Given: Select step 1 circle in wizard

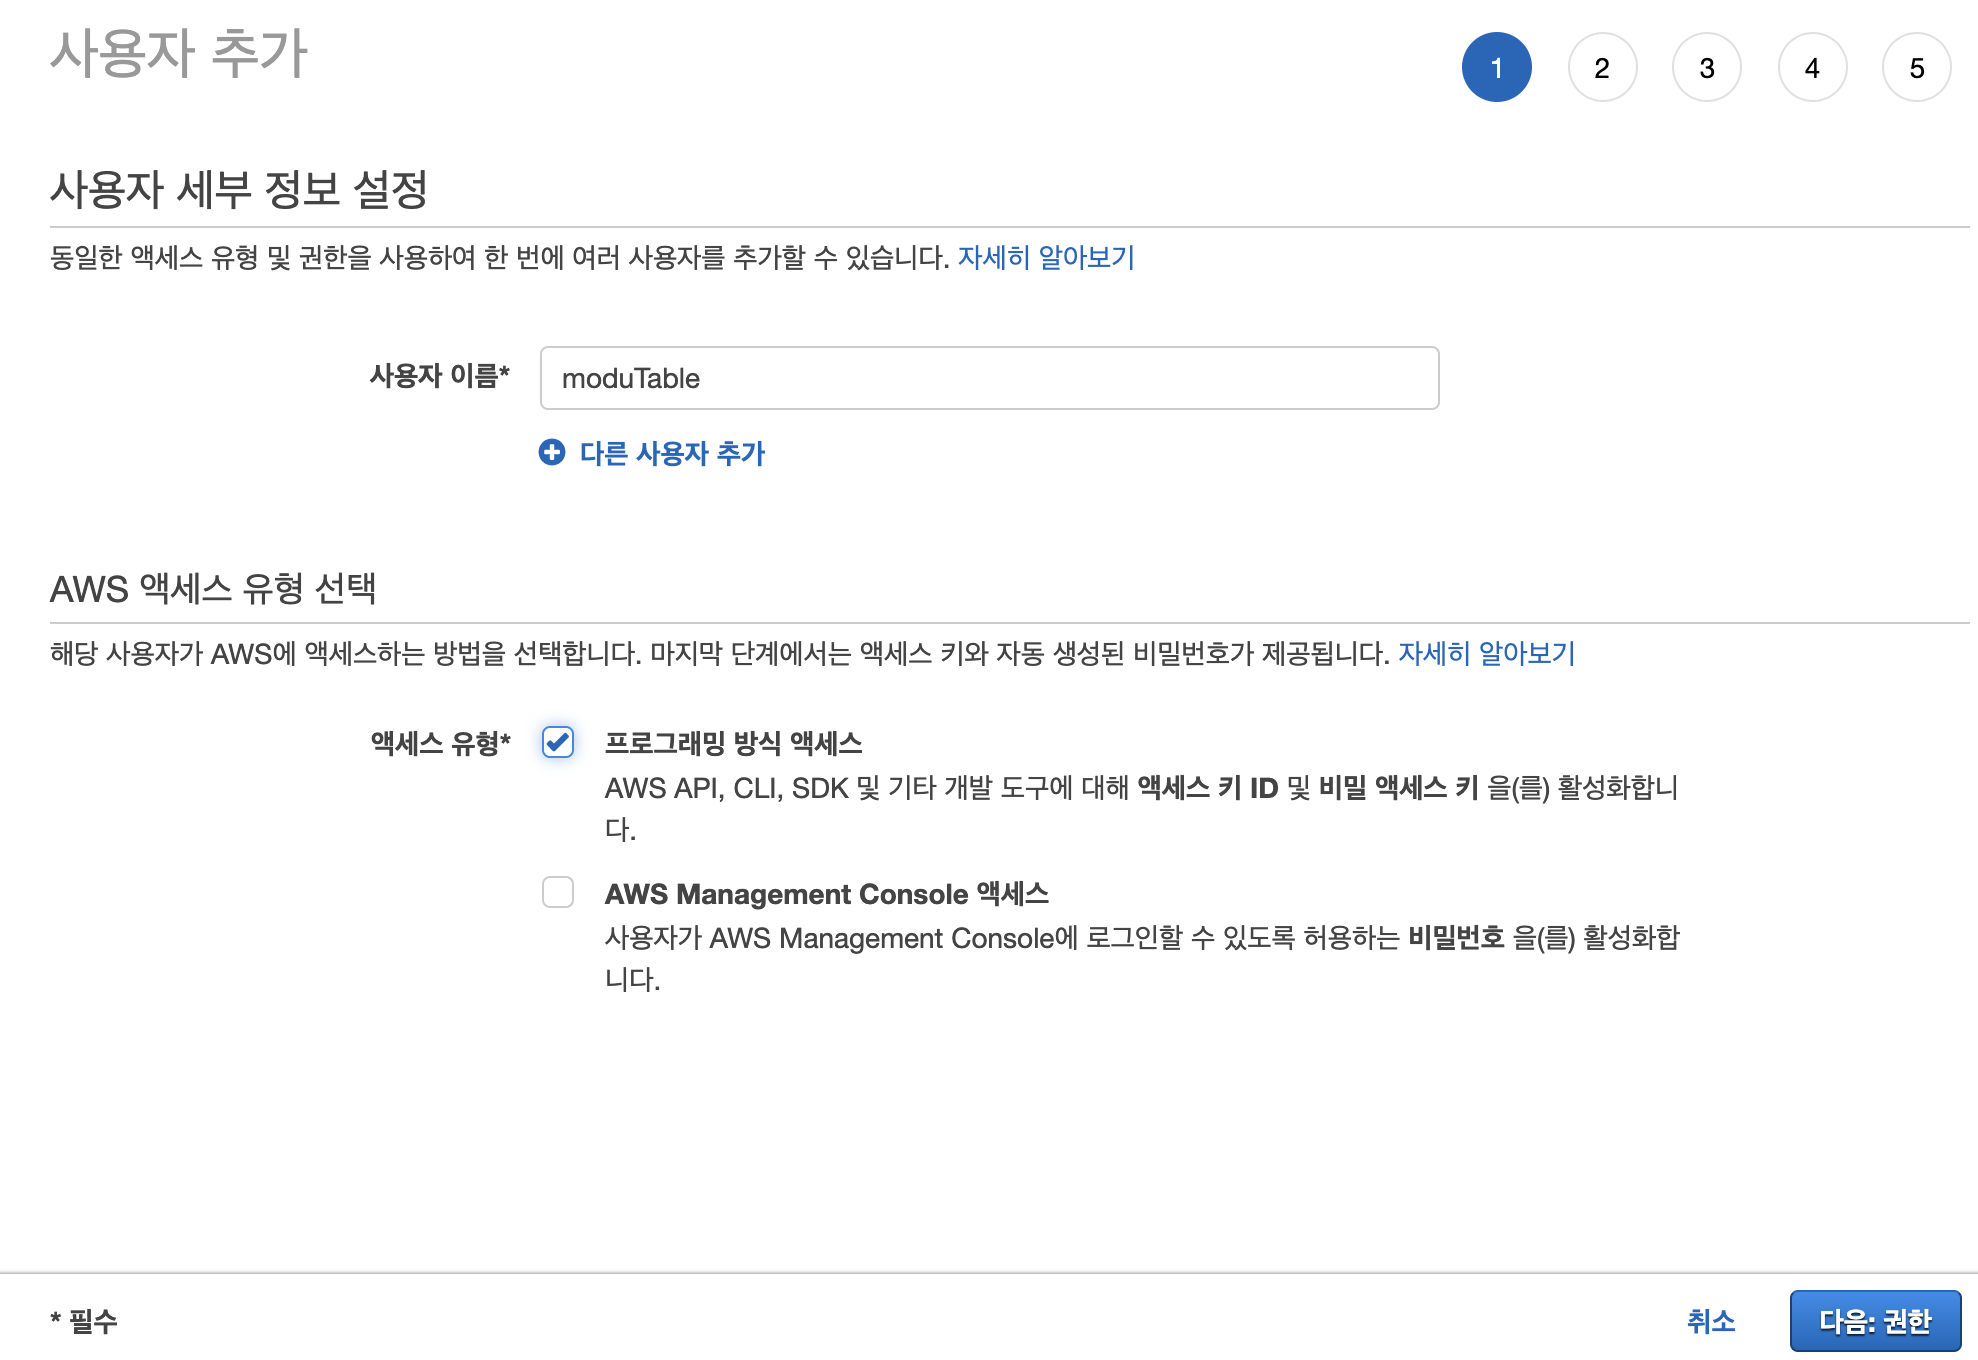Looking at the screenshot, I should point(1496,68).
